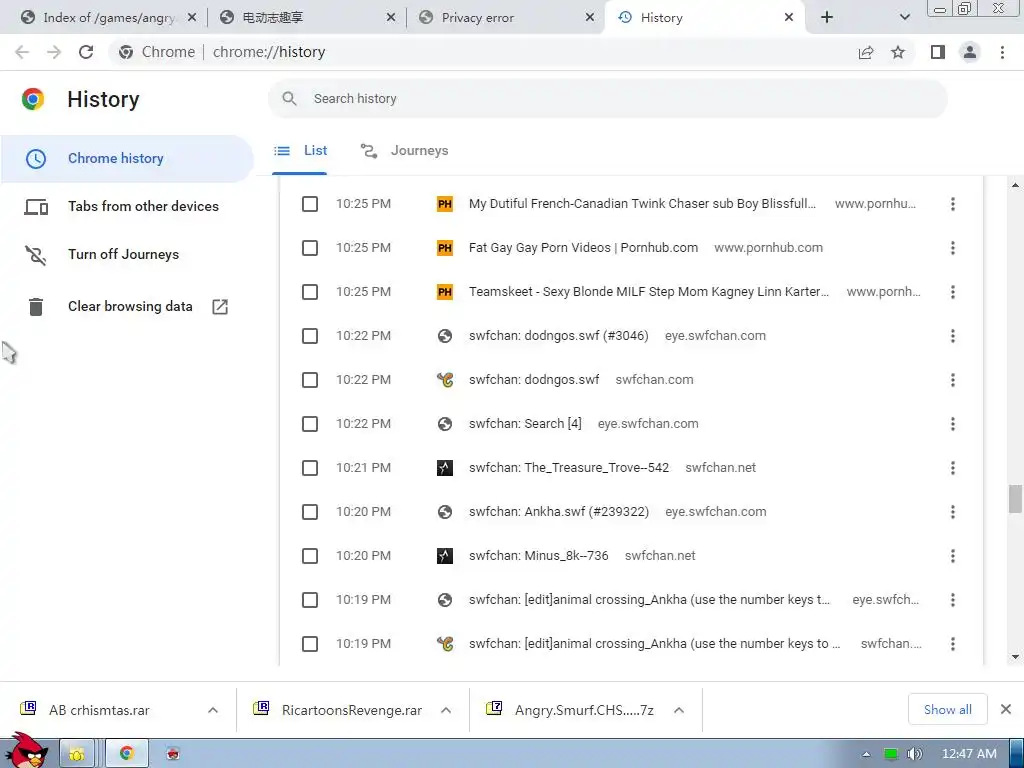
Task: Open more actions for swfchan.com dodngos.swf entry
Action: click(x=953, y=380)
